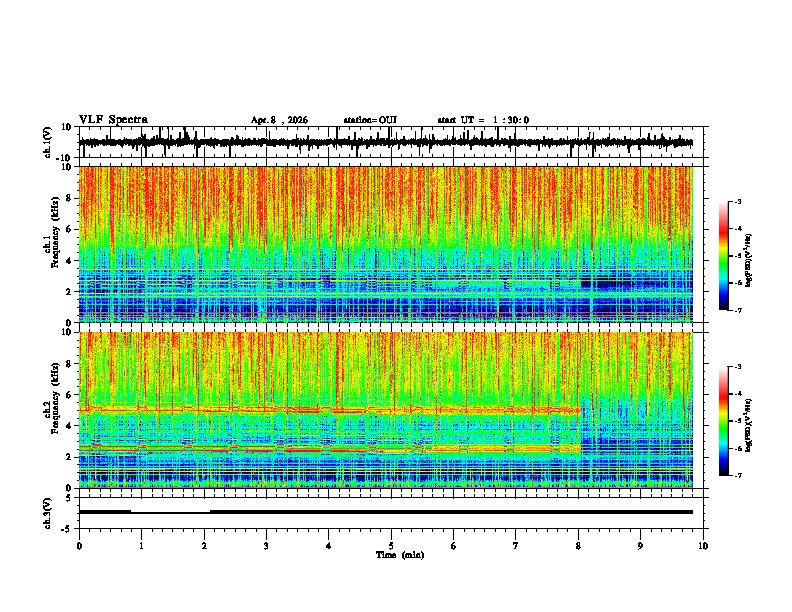The height and width of the screenshot is (612, 792).
Task: Click time axis tick label "3"
Action: (266, 546)
